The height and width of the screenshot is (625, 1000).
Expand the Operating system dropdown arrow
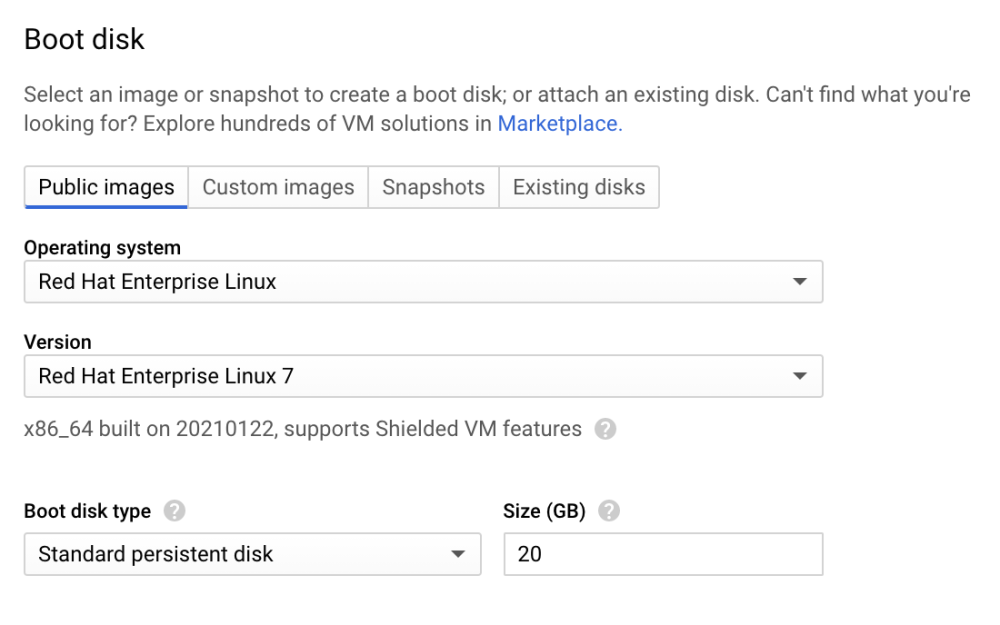coord(799,282)
